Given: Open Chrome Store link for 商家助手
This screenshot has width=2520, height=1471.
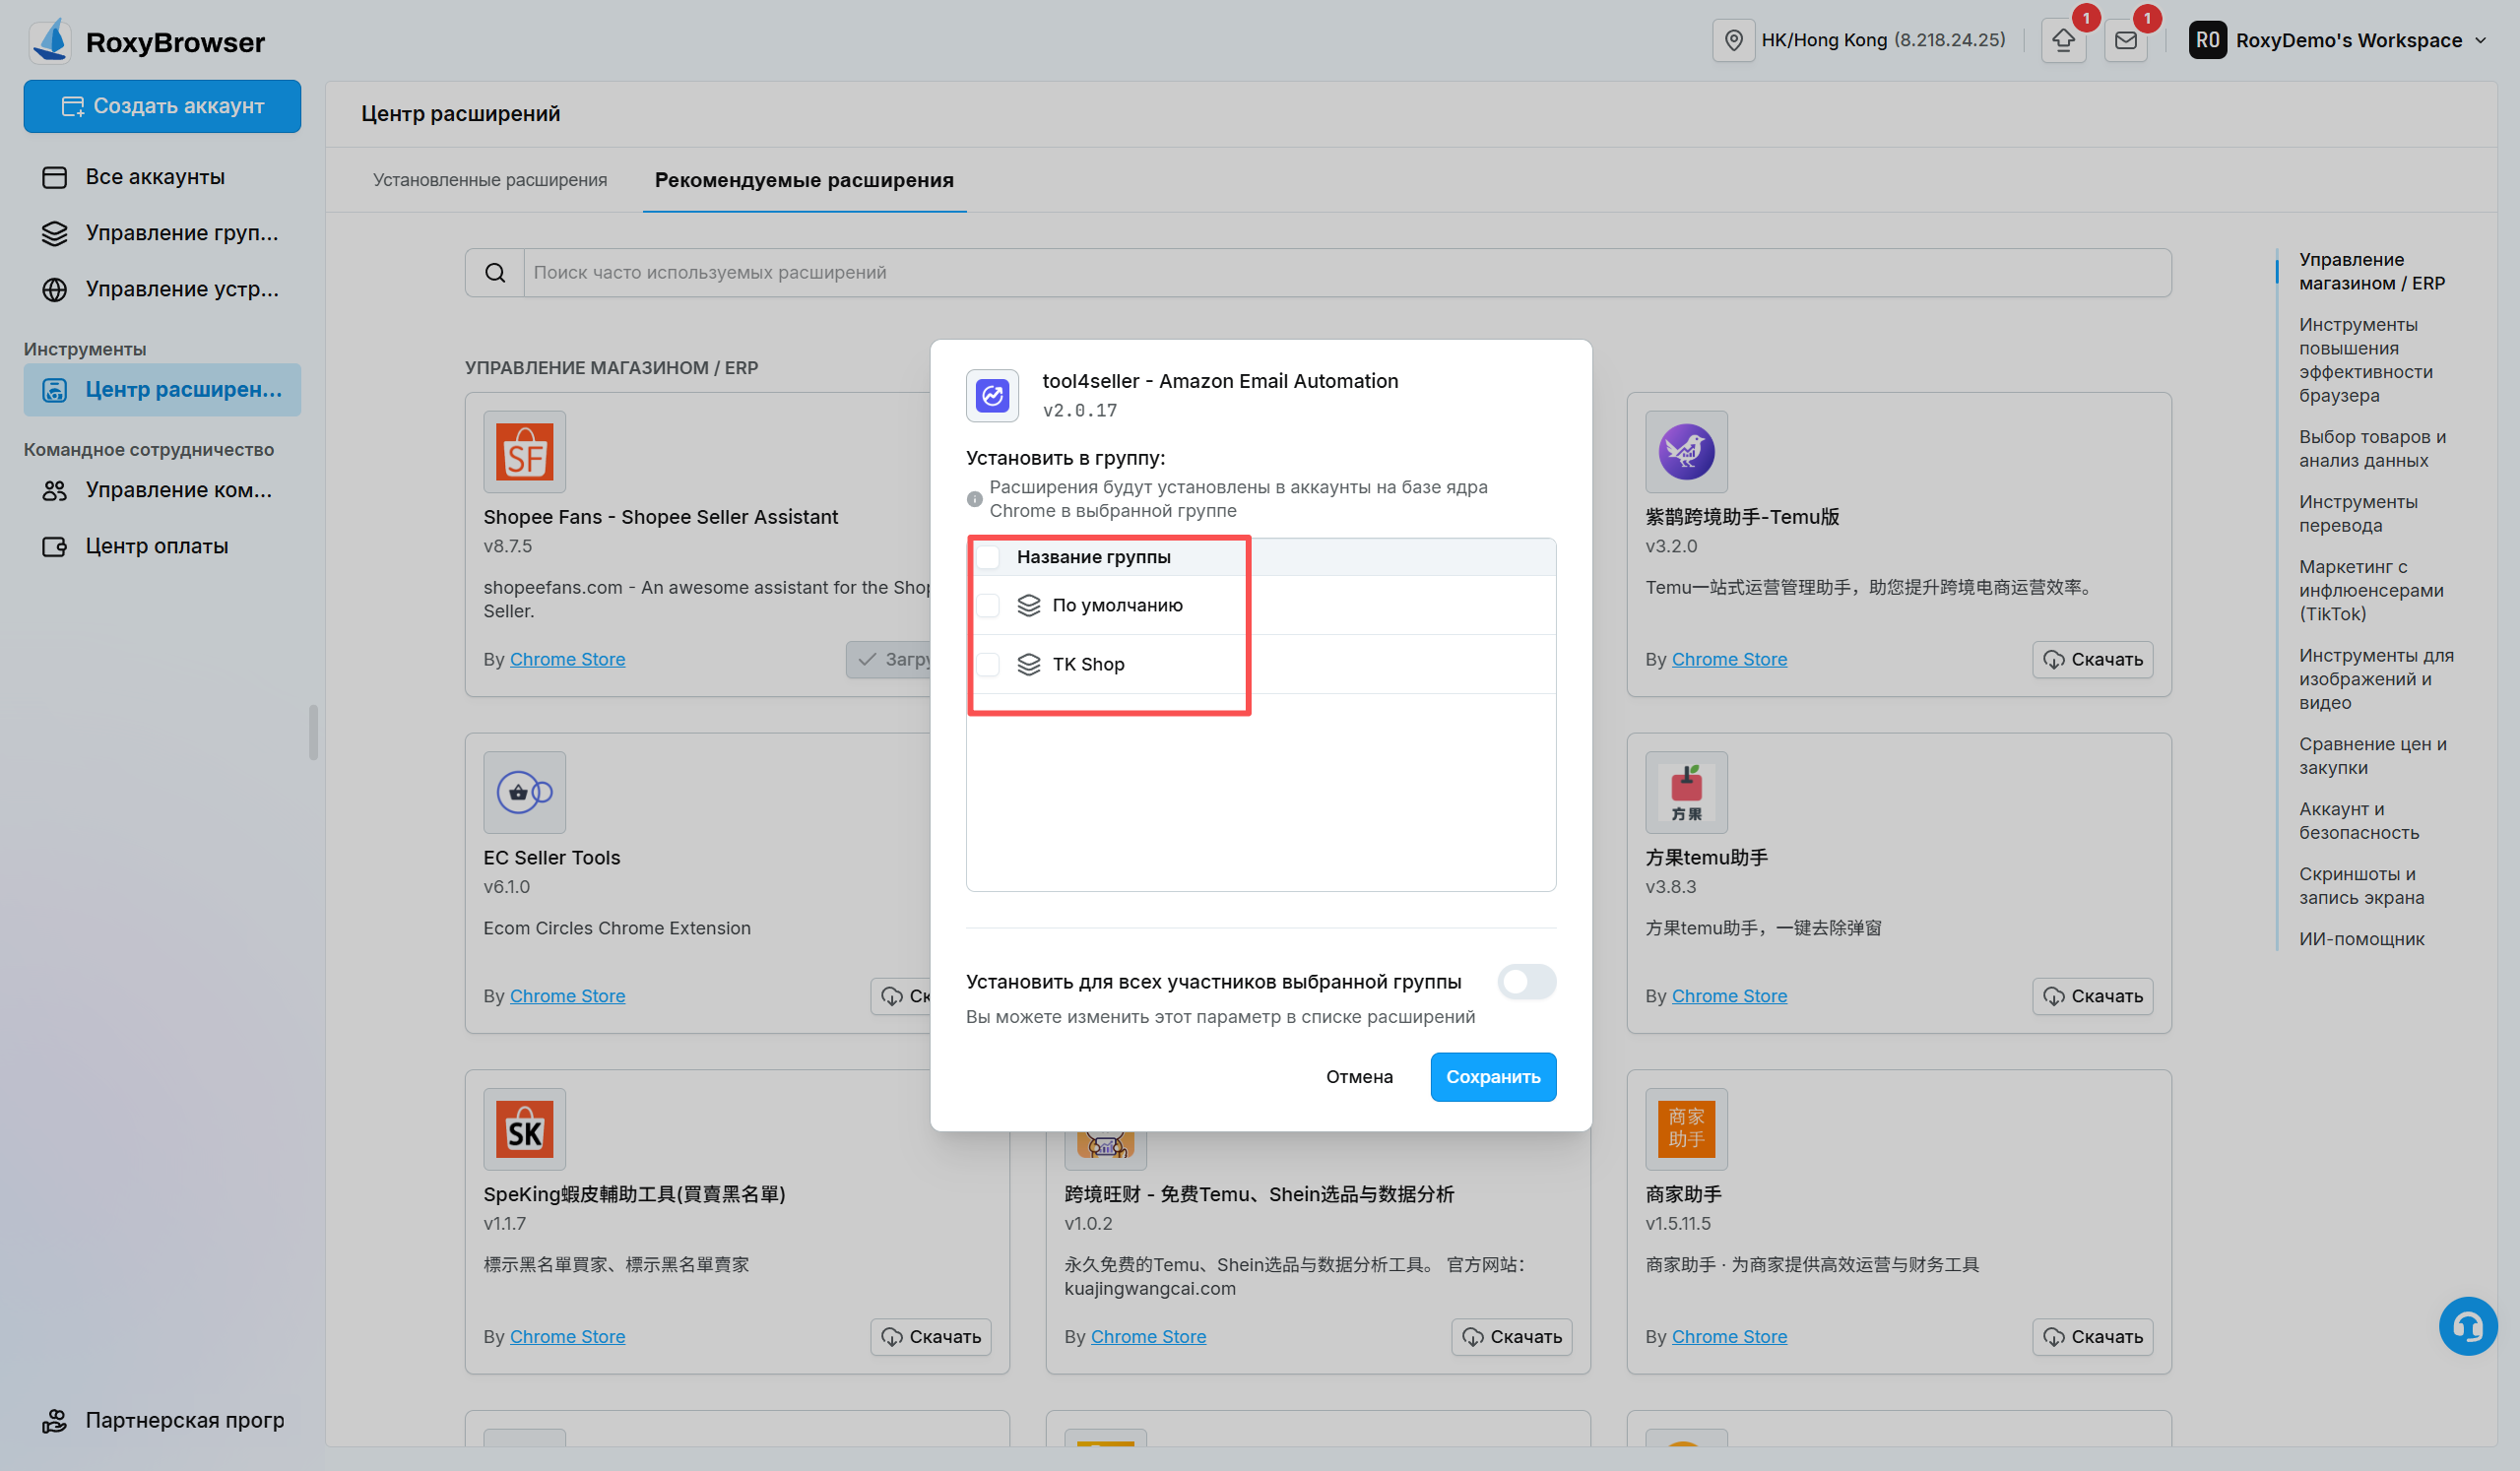Looking at the screenshot, I should [x=1729, y=1337].
